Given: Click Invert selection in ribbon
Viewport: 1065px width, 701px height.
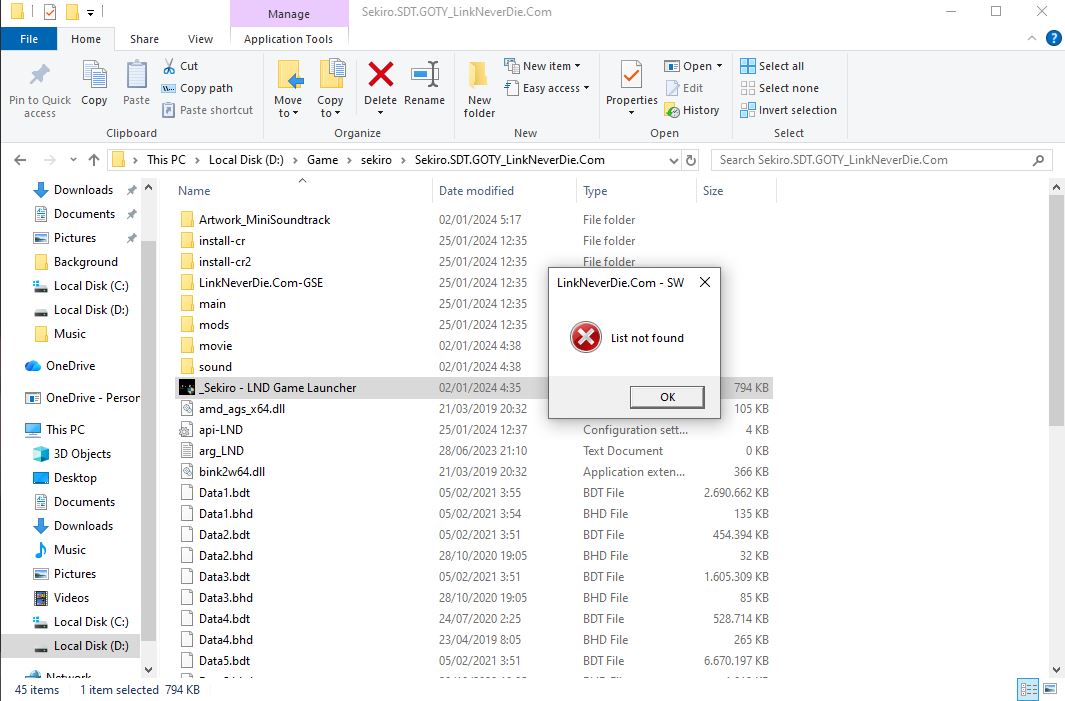Looking at the screenshot, I should 789,110.
